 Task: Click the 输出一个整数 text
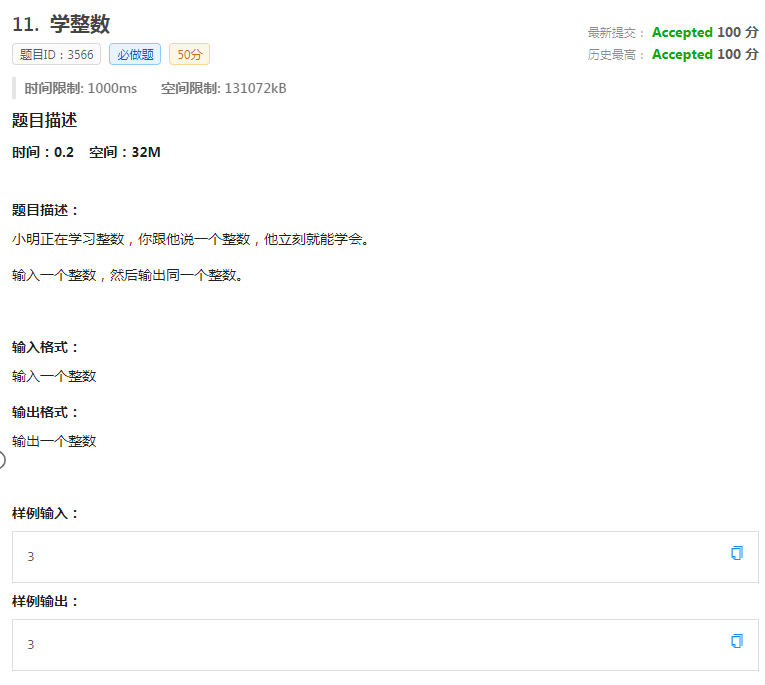coord(54,441)
